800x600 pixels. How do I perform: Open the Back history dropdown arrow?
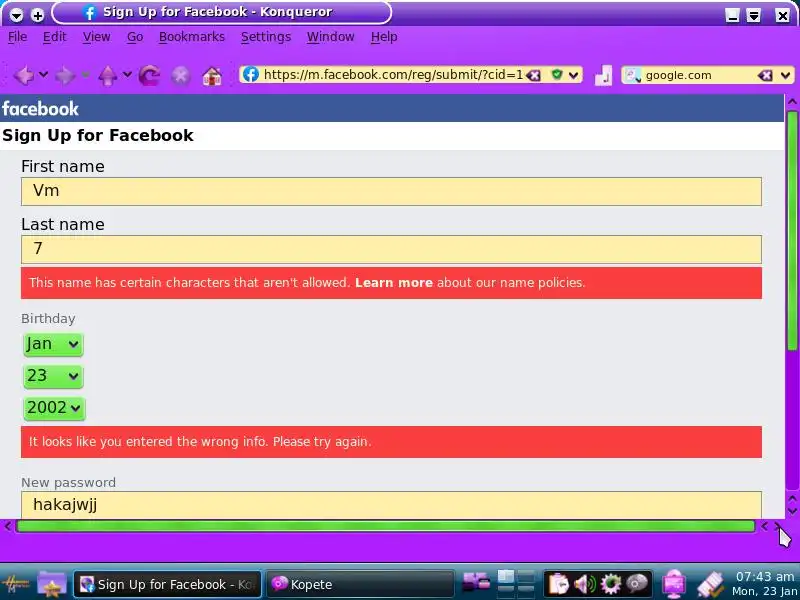click(43, 75)
